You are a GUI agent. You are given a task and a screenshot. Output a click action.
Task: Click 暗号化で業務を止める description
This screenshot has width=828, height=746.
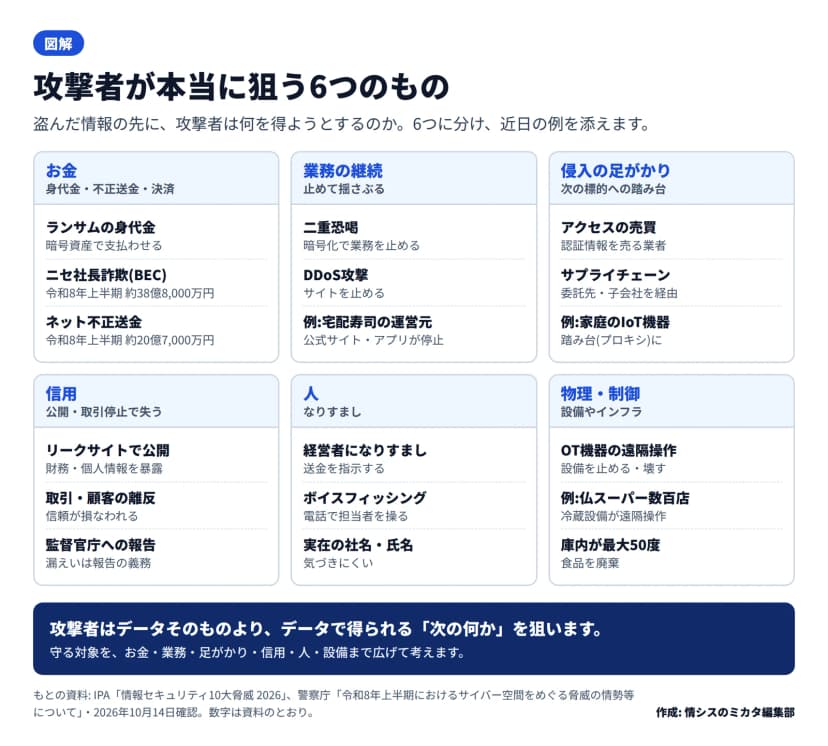361,245
